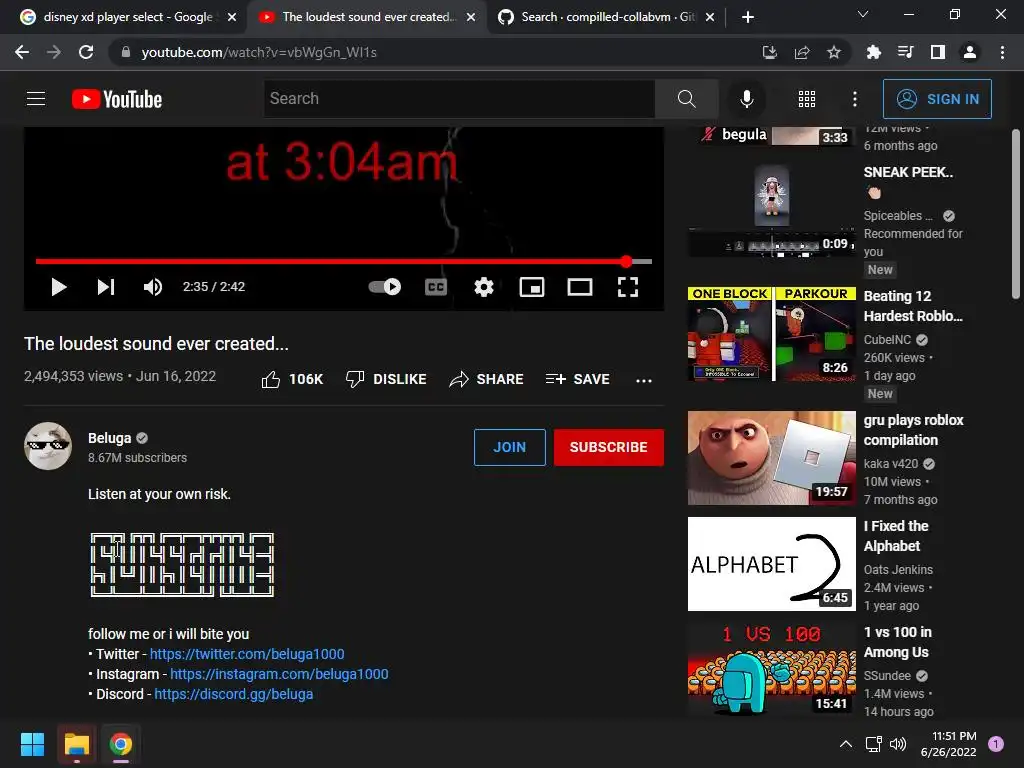1024x768 pixels.
Task: Go to the YouTube home logo
Action: [x=117, y=99]
